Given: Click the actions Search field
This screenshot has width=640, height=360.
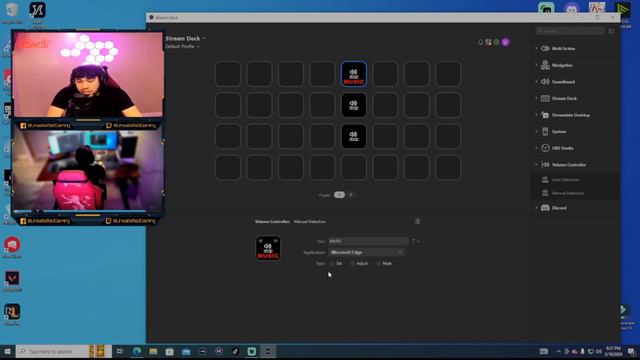Looking at the screenshot, I should pyautogui.click(x=570, y=31).
